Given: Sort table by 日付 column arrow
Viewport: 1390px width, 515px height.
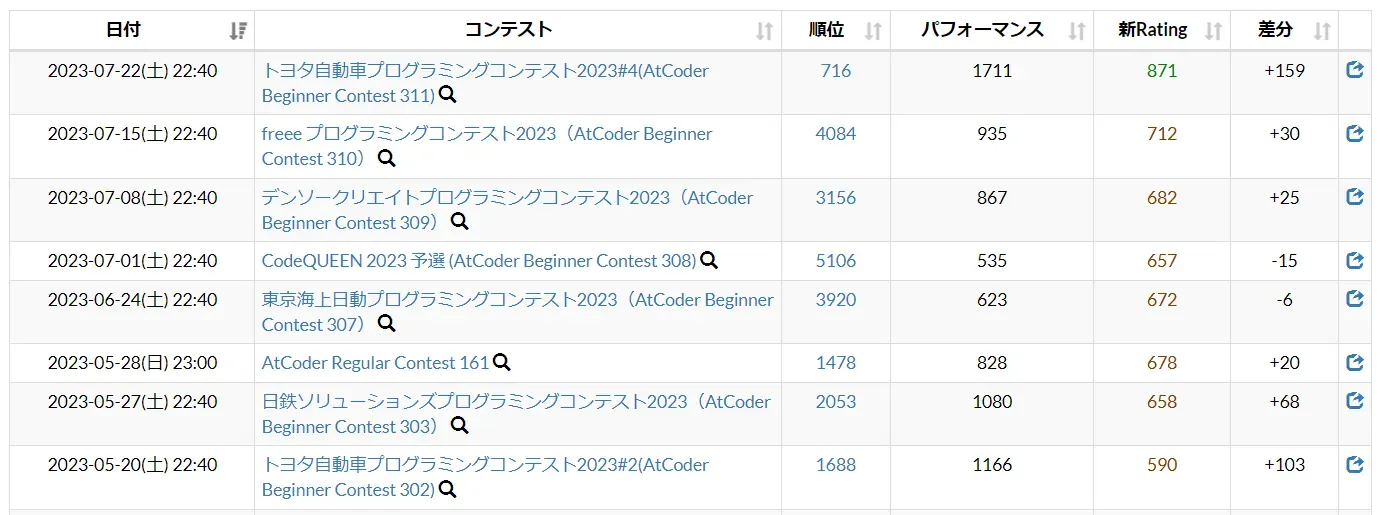Looking at the screenshot, I should coord(237,31).
